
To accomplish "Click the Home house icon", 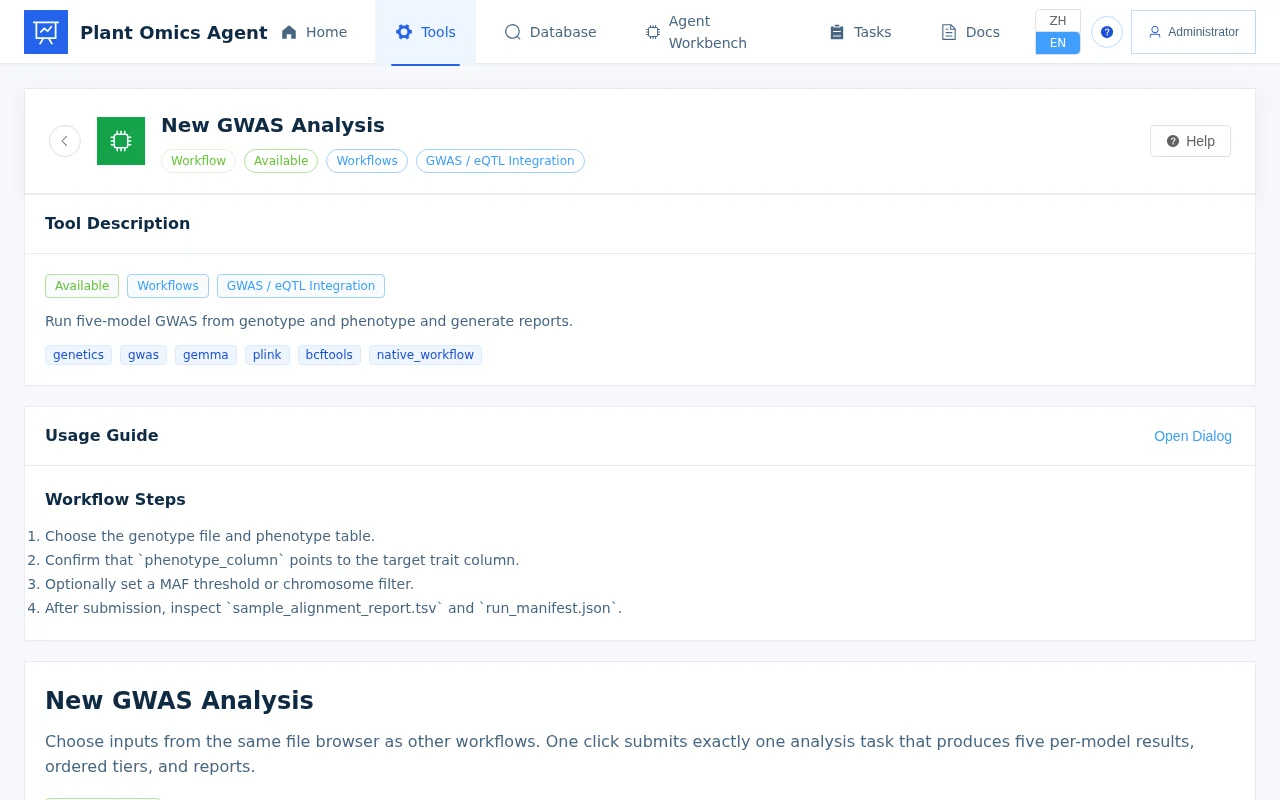I will (x=289, y=32).
